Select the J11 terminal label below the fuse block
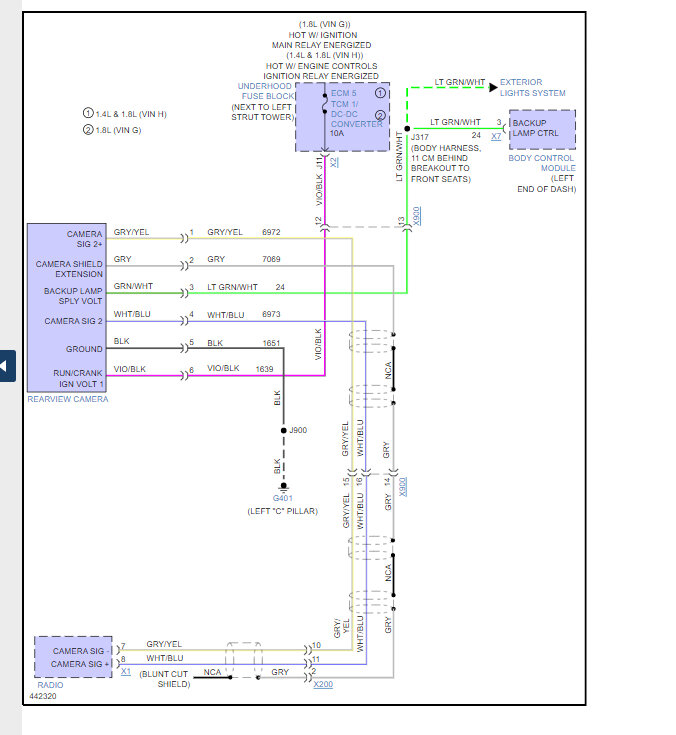676x735 pixels. [319, 163]
